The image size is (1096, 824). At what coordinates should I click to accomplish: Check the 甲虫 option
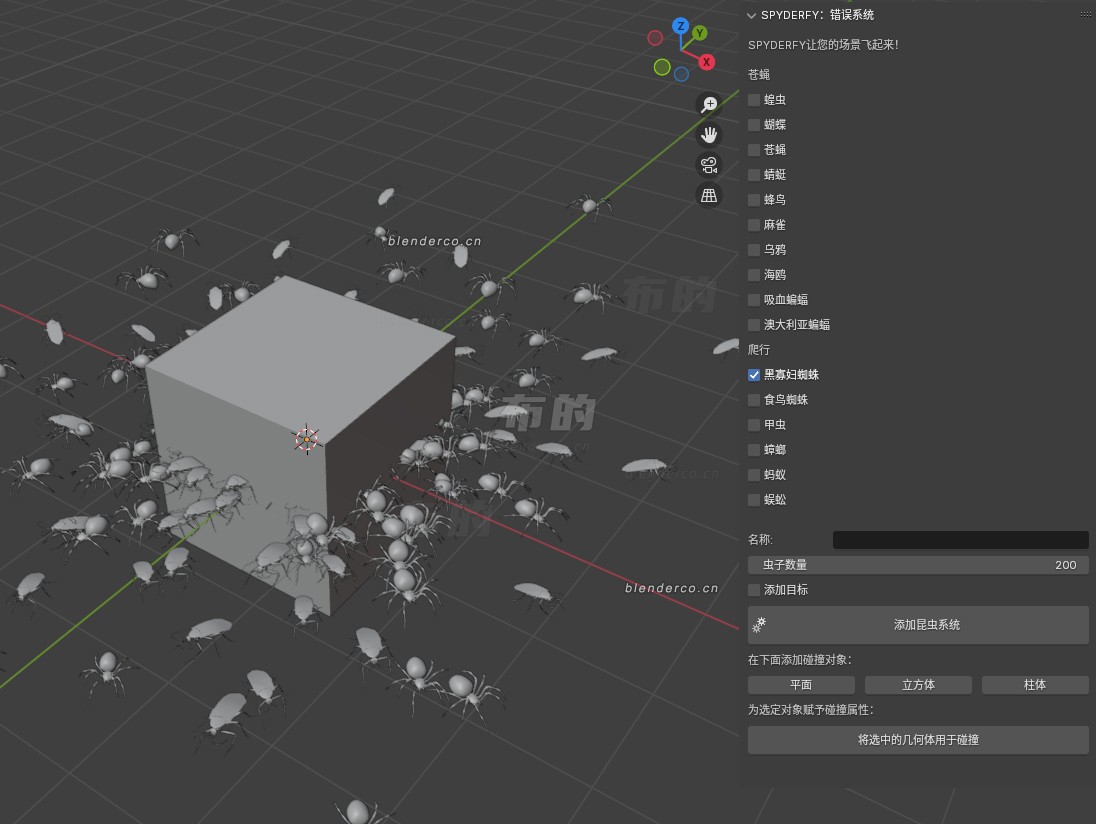[x=754, y=425]
